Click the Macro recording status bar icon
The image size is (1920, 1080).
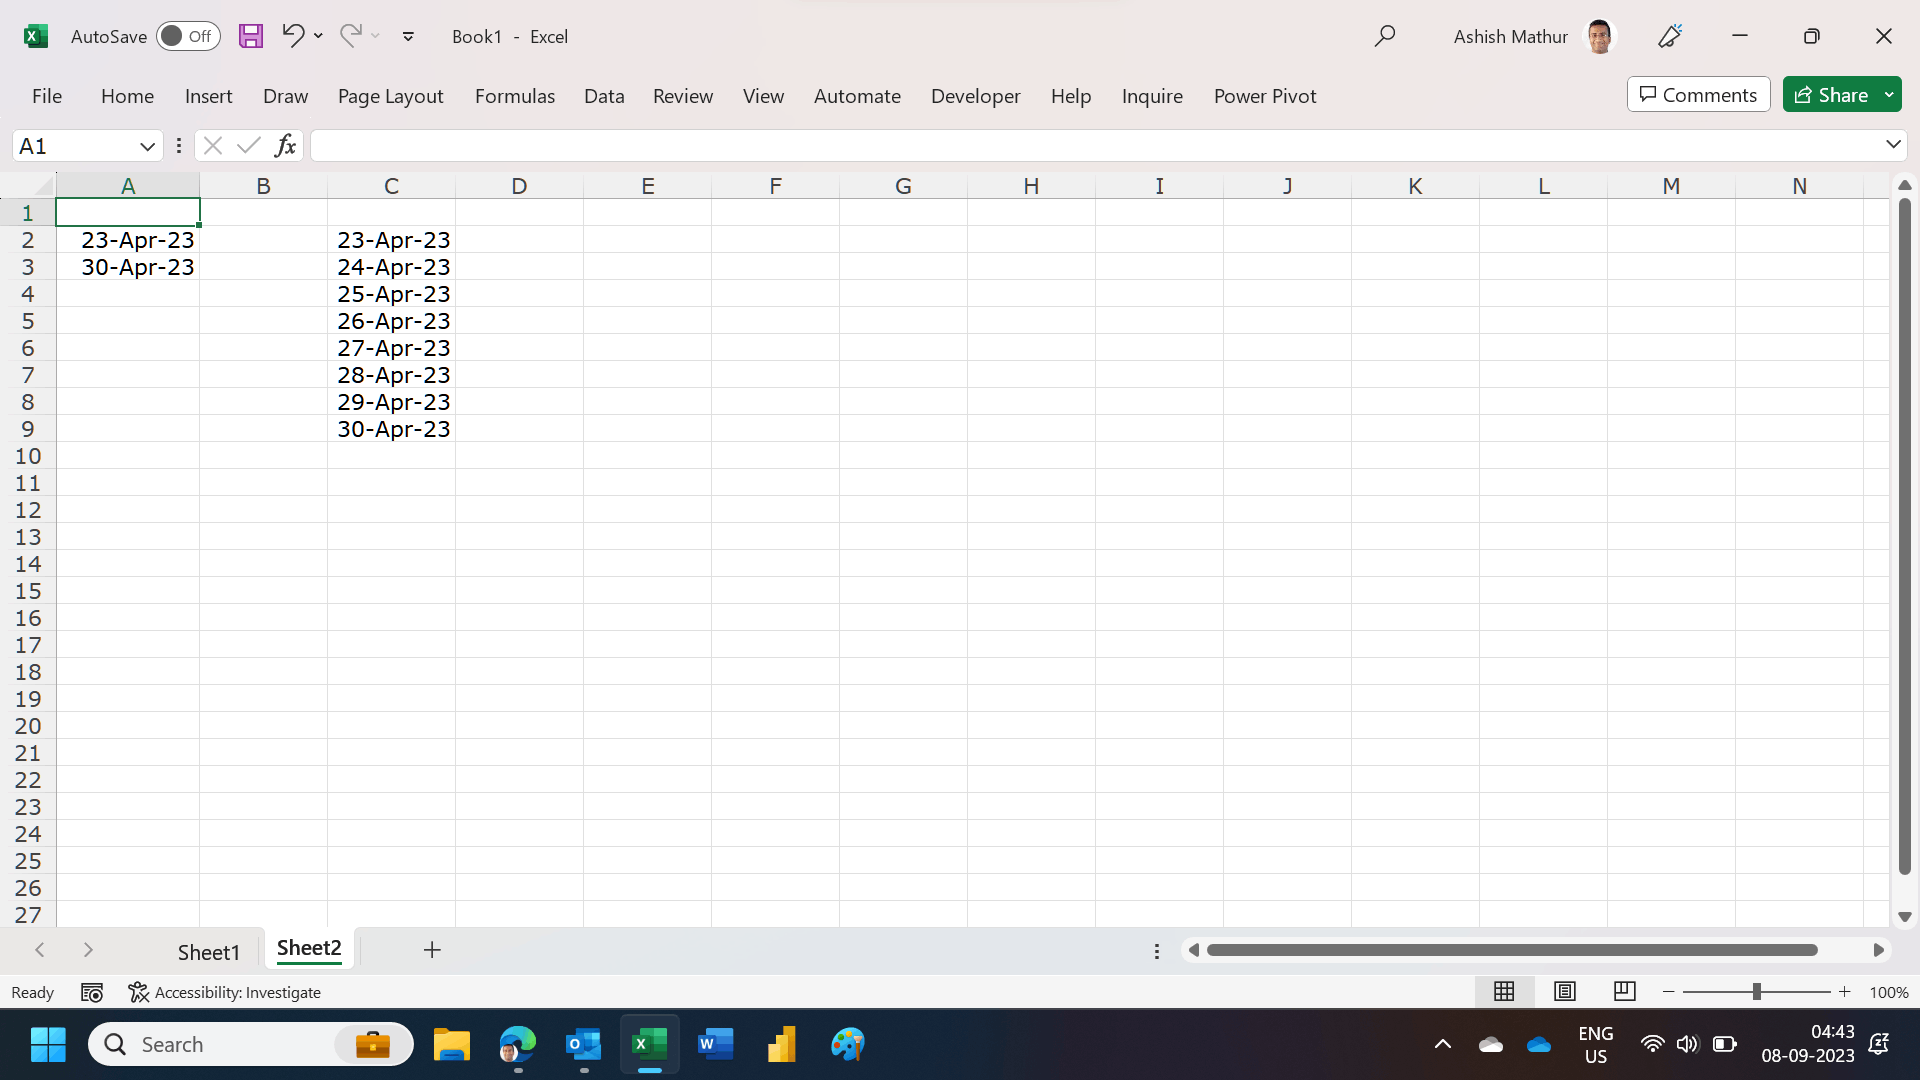click(92, 992)
